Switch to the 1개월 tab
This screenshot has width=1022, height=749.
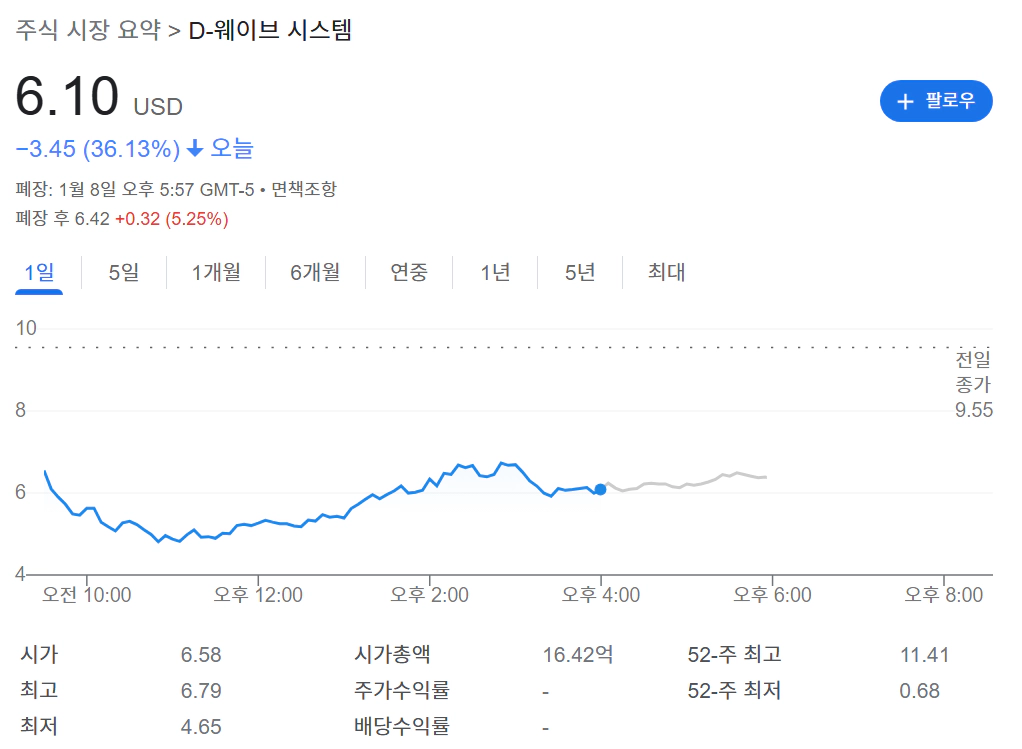[216, 272]
